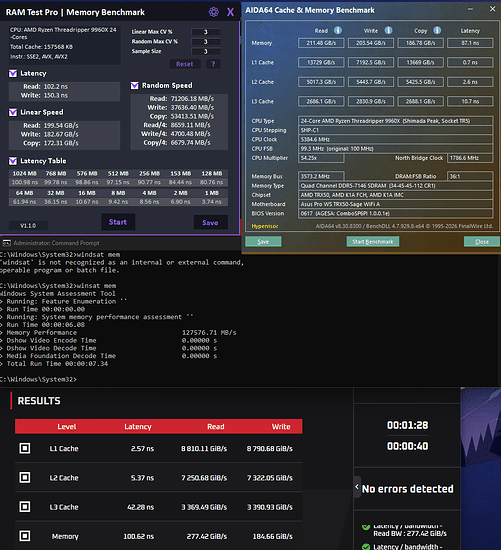Screen dimensions: 501x550
Task: Click Write column header in Results
Action: coord(281,427)
